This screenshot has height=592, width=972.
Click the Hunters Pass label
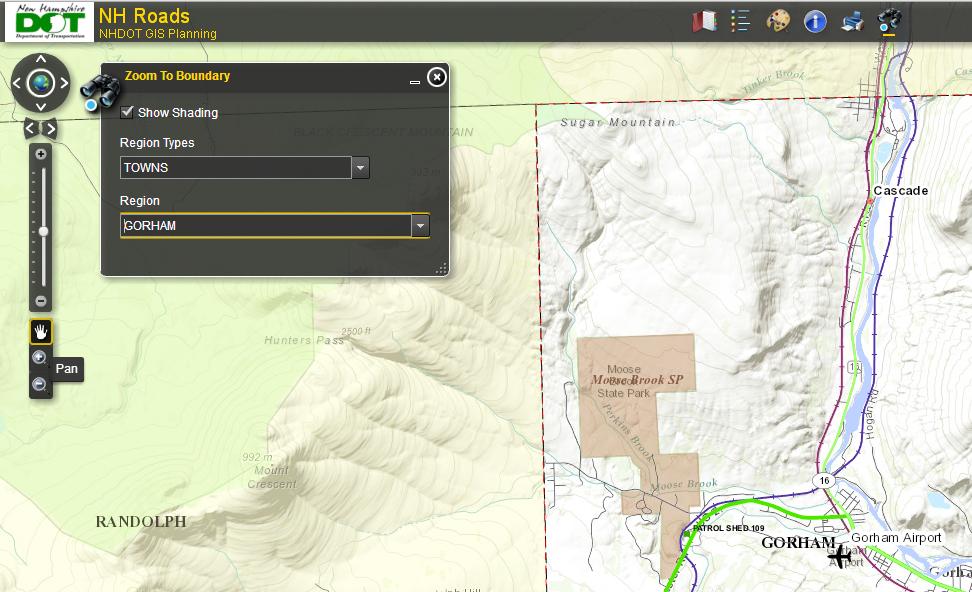pyautogui.click(x=304, y=340)
